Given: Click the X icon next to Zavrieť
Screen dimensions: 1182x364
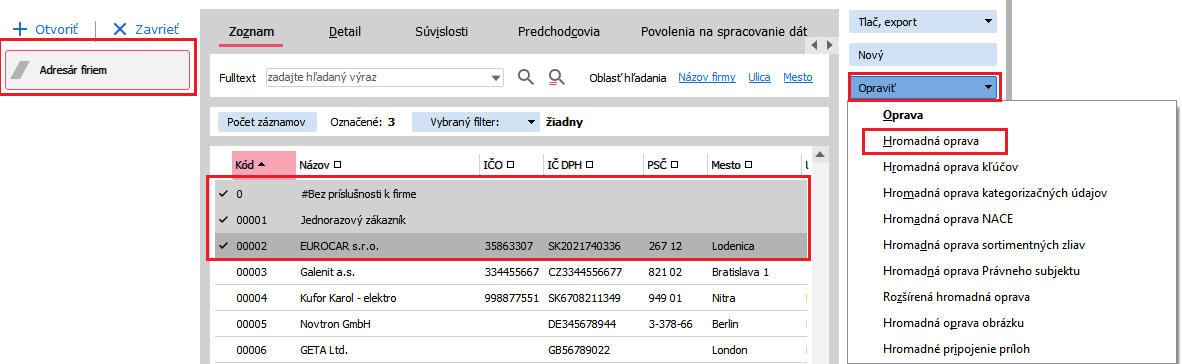Looking at the screenshot, I should (120, 29).
